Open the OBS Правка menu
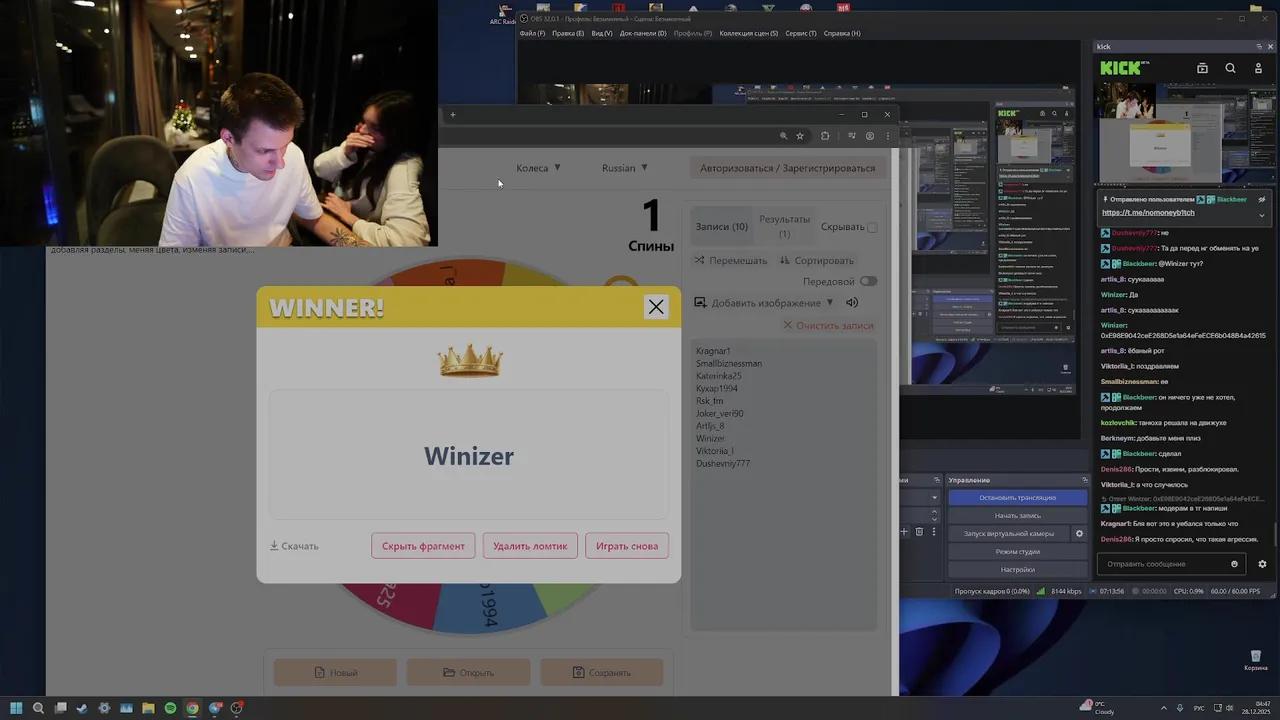 (x=568, y=33)
